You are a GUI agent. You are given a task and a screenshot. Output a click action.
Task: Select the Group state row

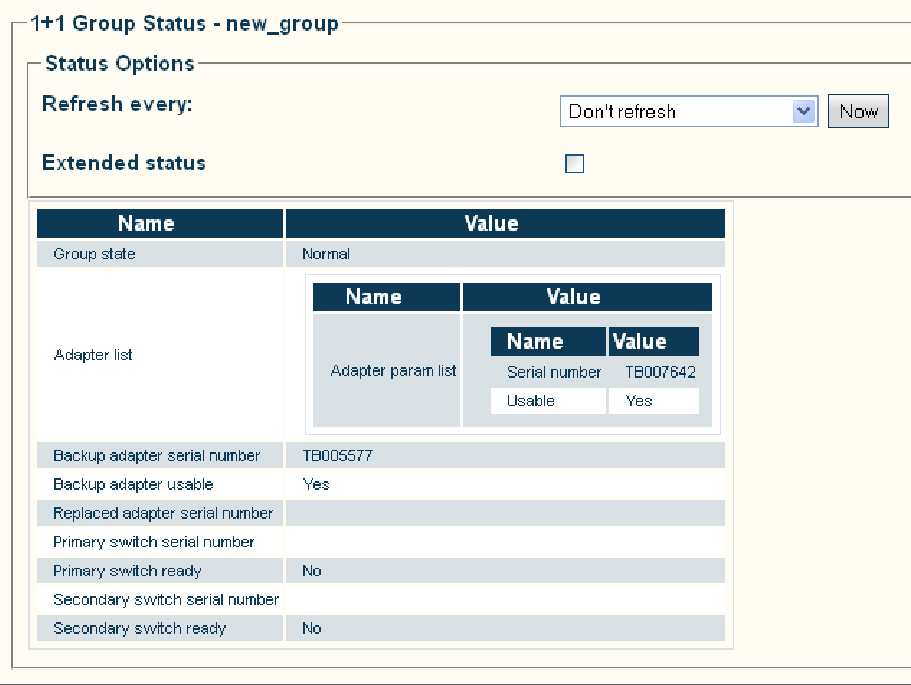[x=381, y=254]
